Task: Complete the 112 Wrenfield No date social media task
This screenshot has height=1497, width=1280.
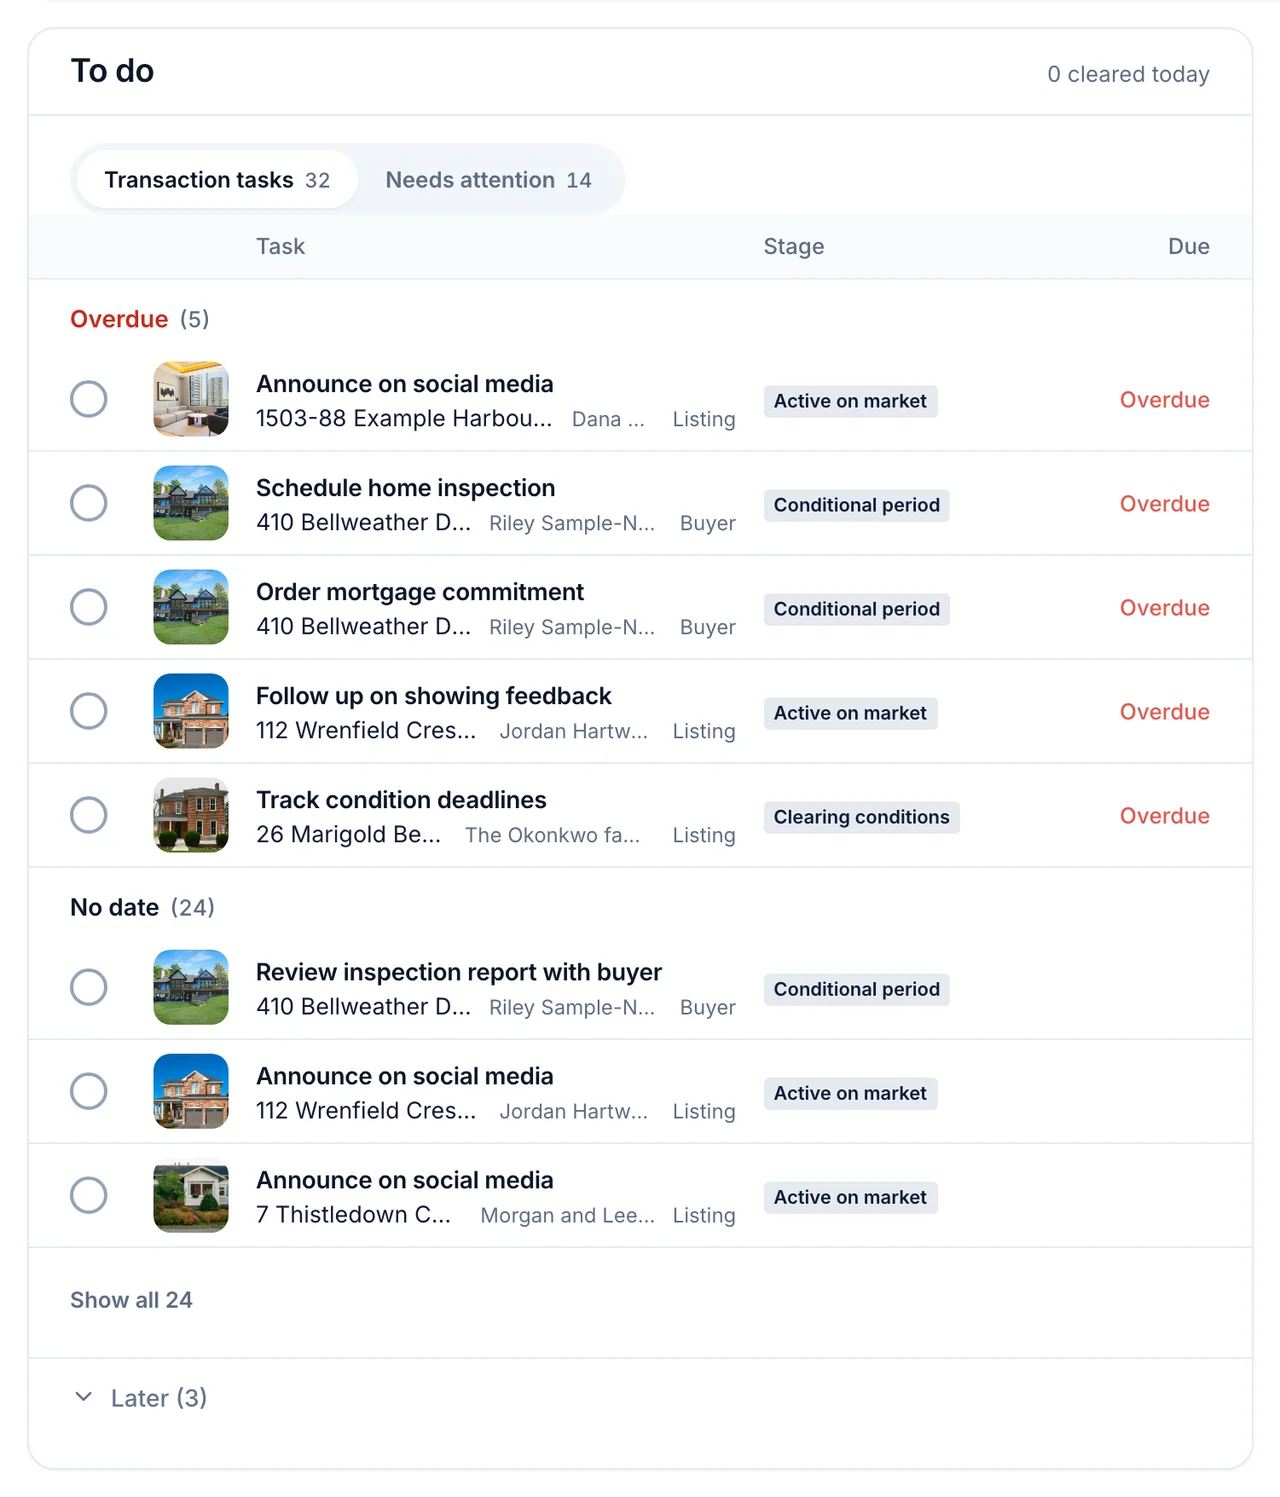Action: 89,1091
